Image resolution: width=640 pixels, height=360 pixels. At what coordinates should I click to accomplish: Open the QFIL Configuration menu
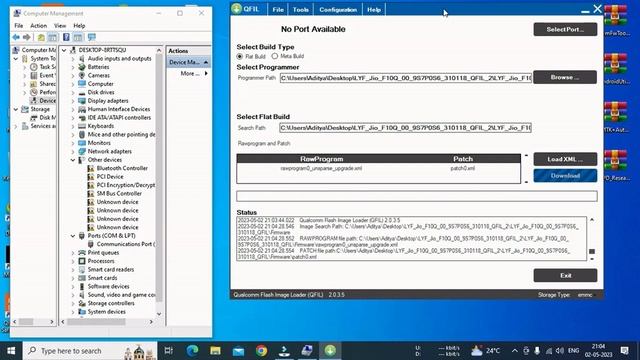coord(338,9)
